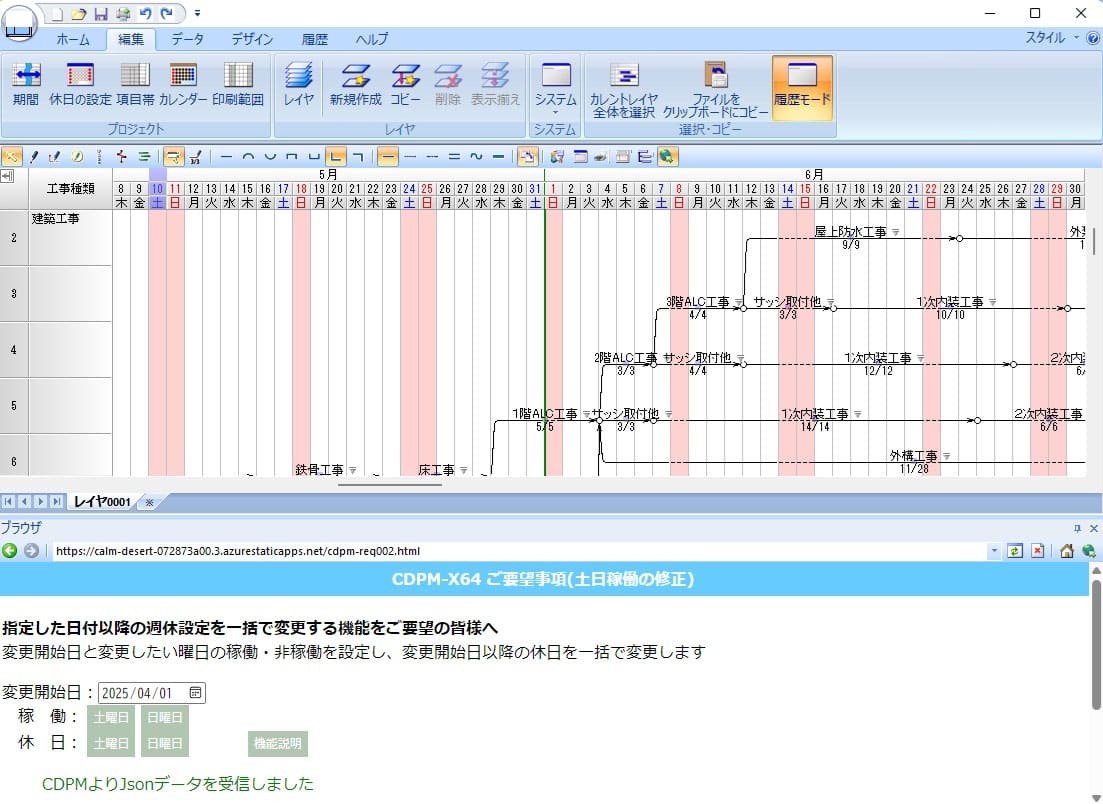Open the デザイン ribbon tab
Screen dimensions: 1103x804
click(252, 39)
